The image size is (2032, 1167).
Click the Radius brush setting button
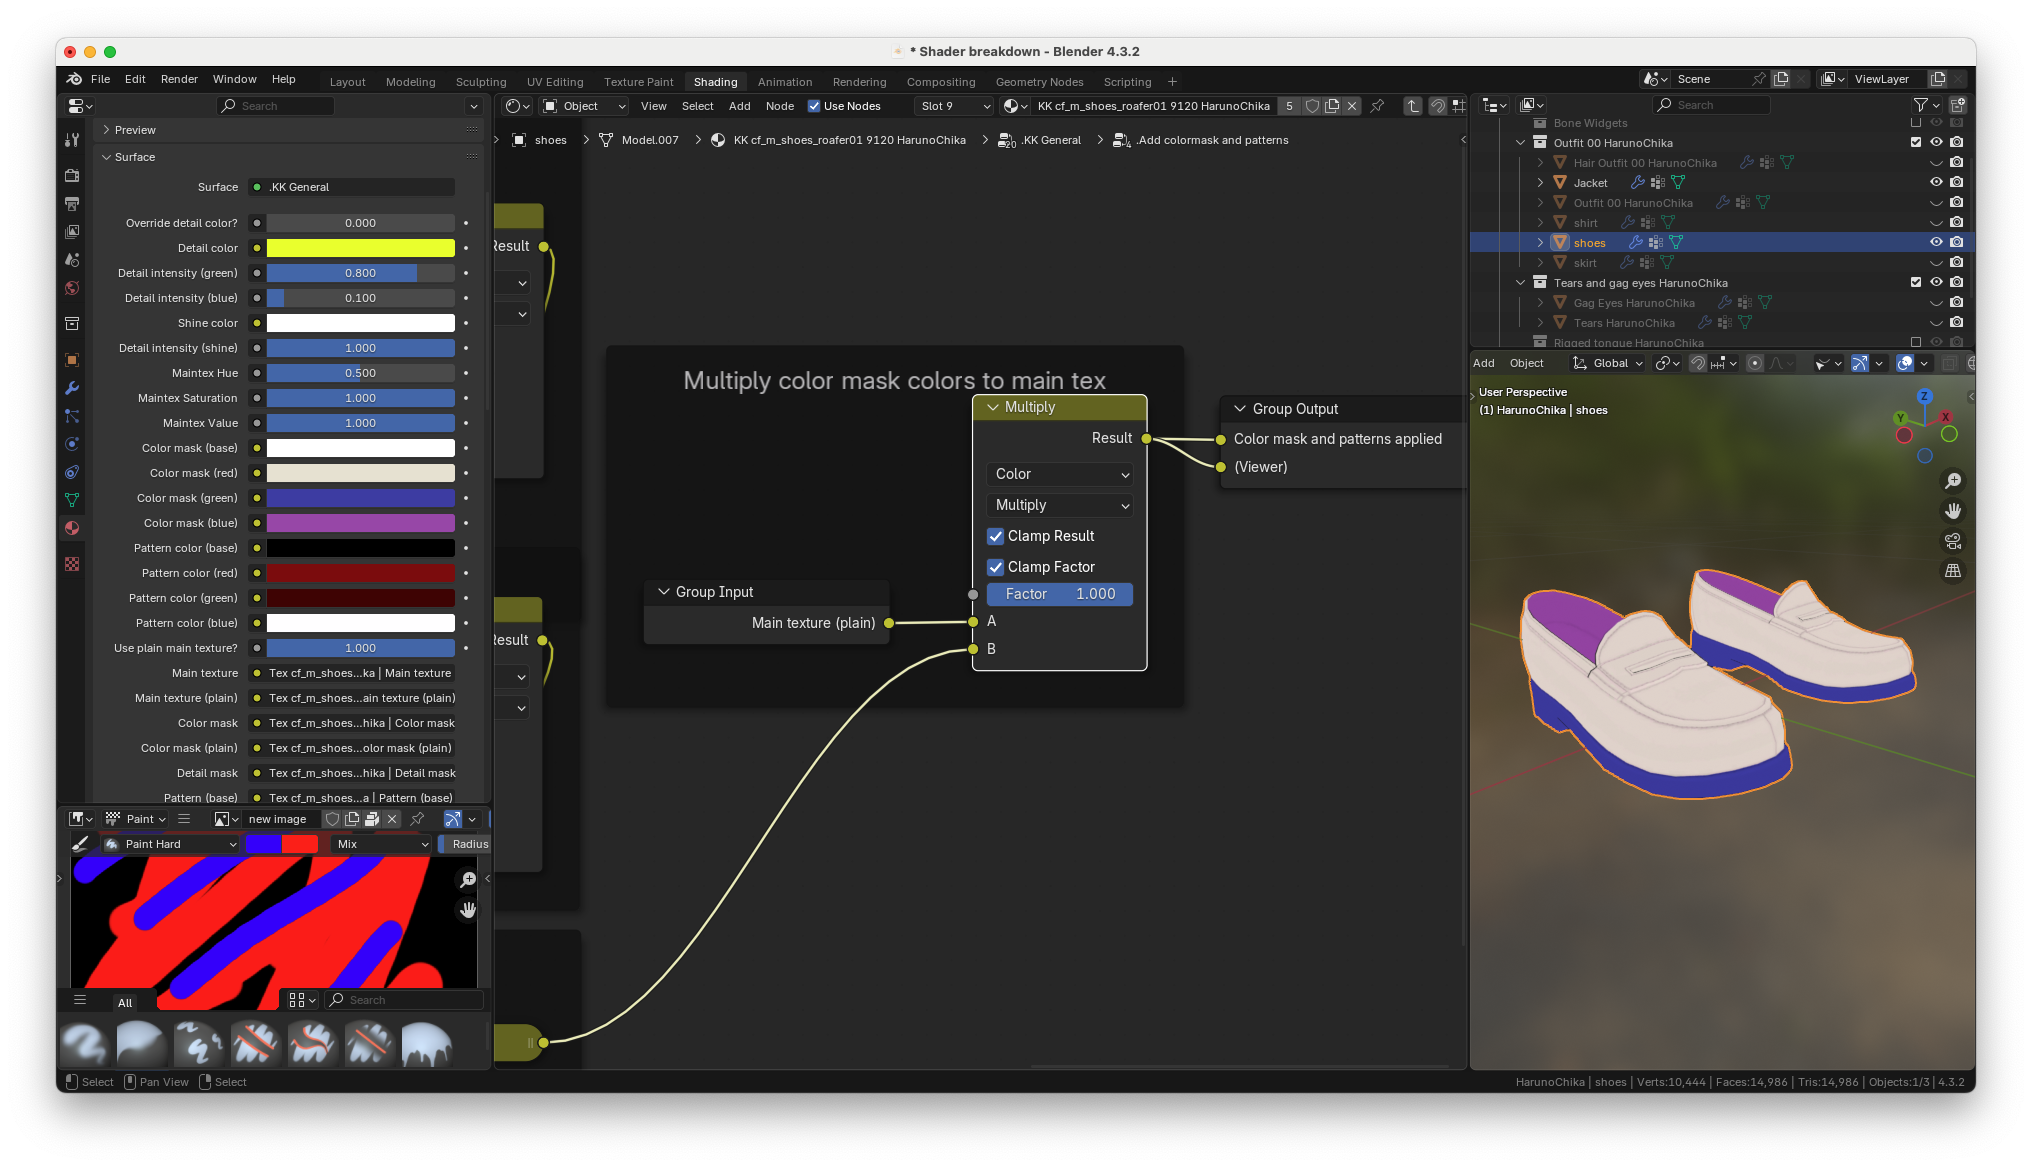(x=469, y=844)
